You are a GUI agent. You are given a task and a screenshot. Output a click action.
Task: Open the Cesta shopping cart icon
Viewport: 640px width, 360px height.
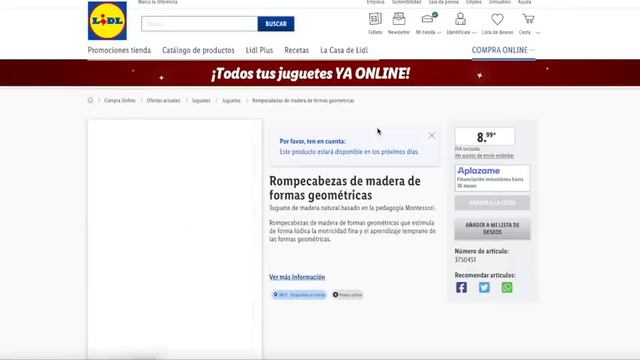(x=528, y=19)
